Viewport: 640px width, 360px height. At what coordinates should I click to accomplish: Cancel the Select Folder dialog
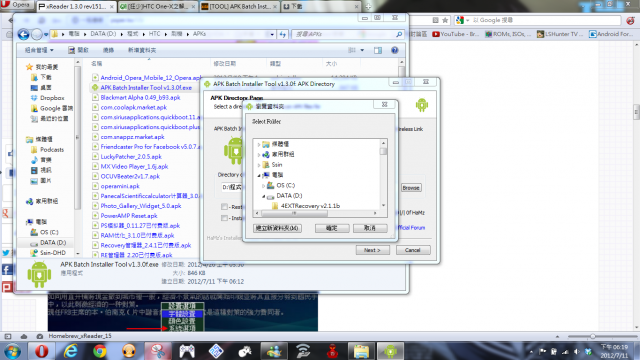[x=370, y=228]
